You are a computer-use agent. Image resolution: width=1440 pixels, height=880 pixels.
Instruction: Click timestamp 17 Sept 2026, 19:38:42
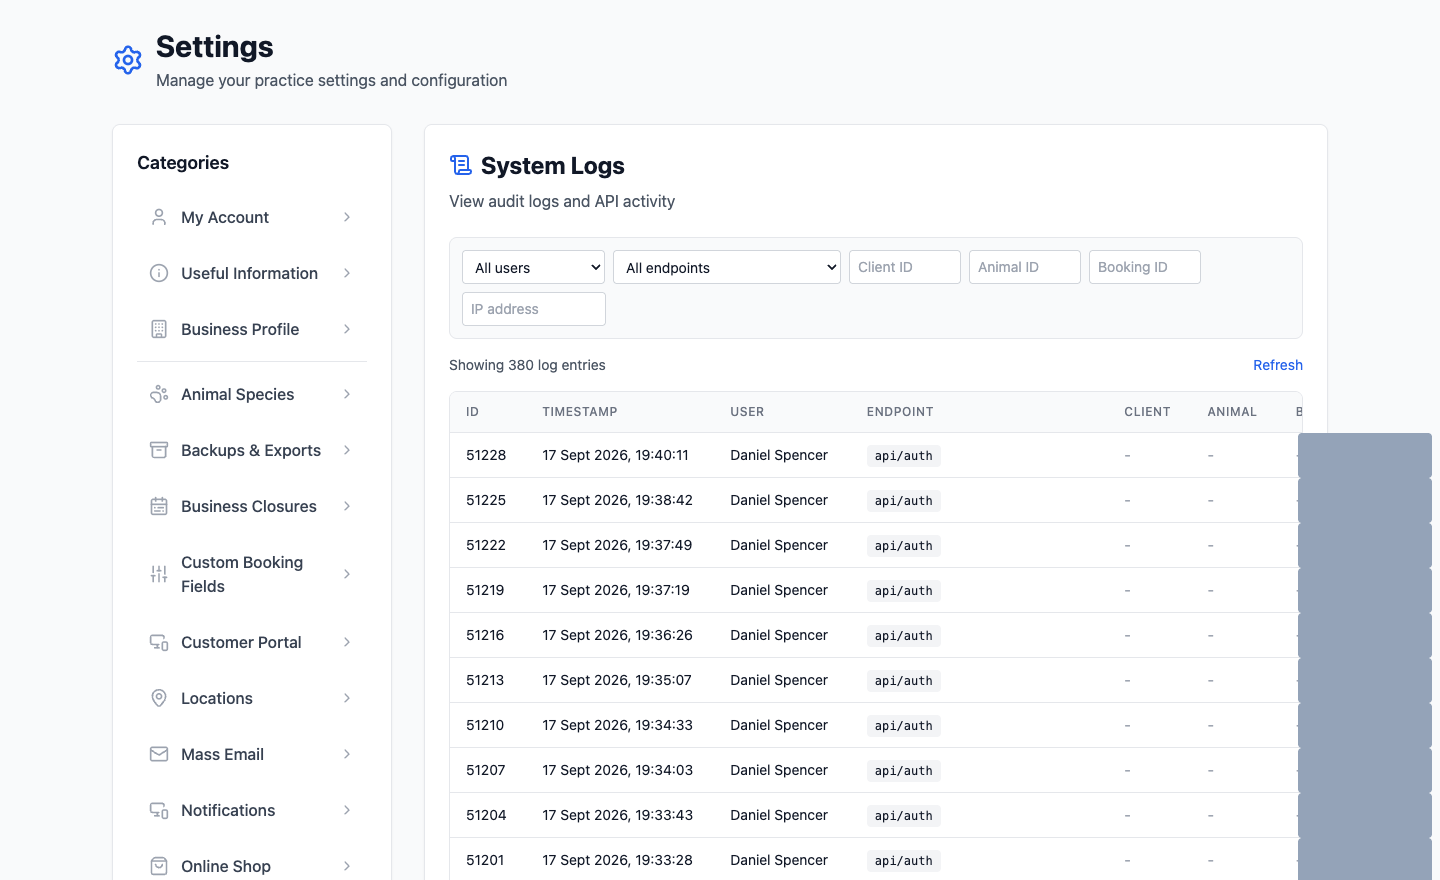pos(618,500)
